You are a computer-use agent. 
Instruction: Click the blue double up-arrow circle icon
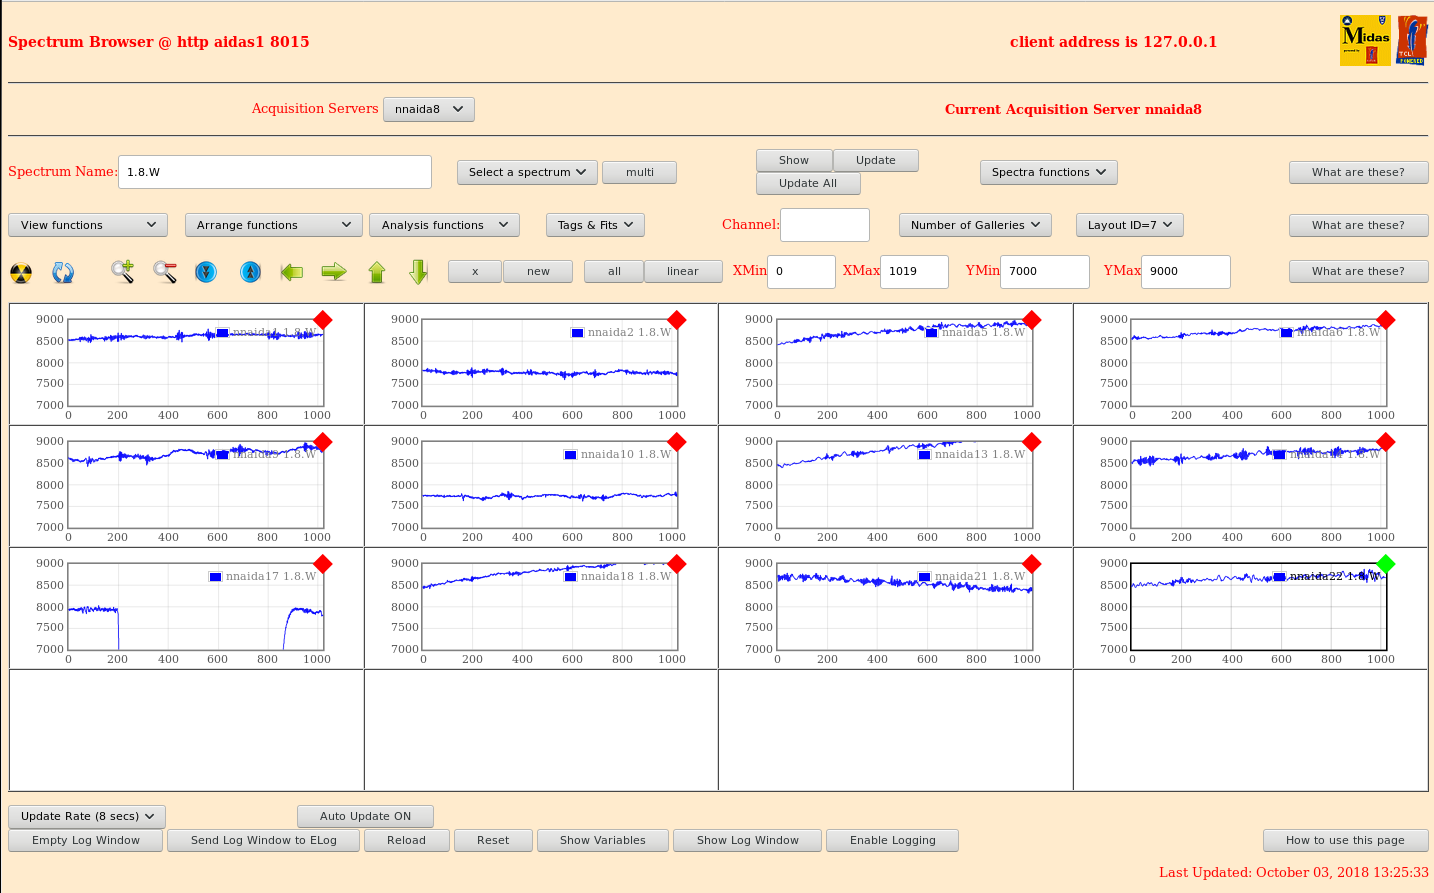(250, 271)
